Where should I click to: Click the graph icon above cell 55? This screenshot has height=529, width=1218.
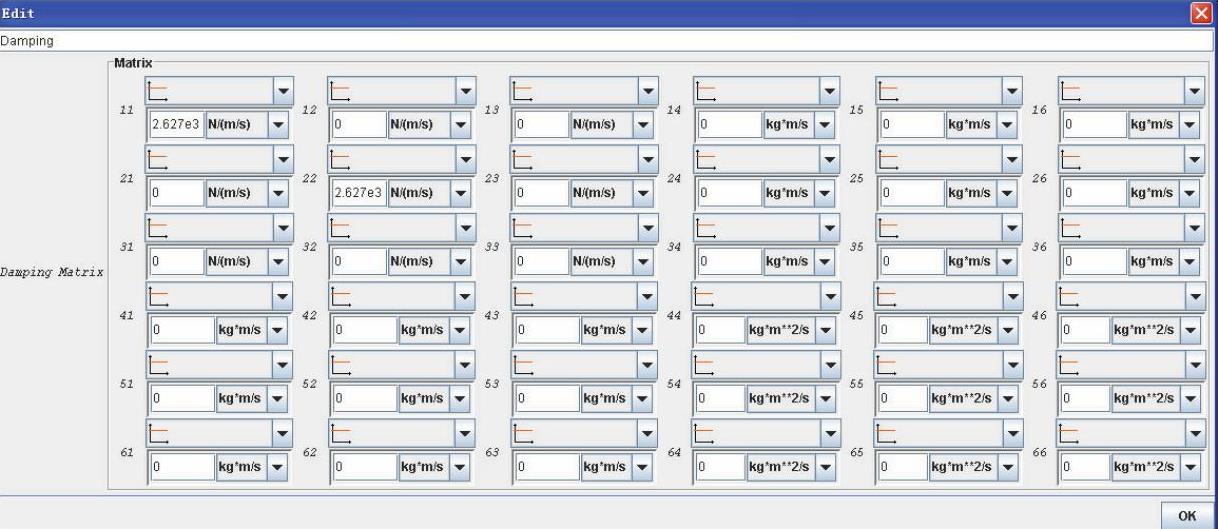(x=888, y=365)
